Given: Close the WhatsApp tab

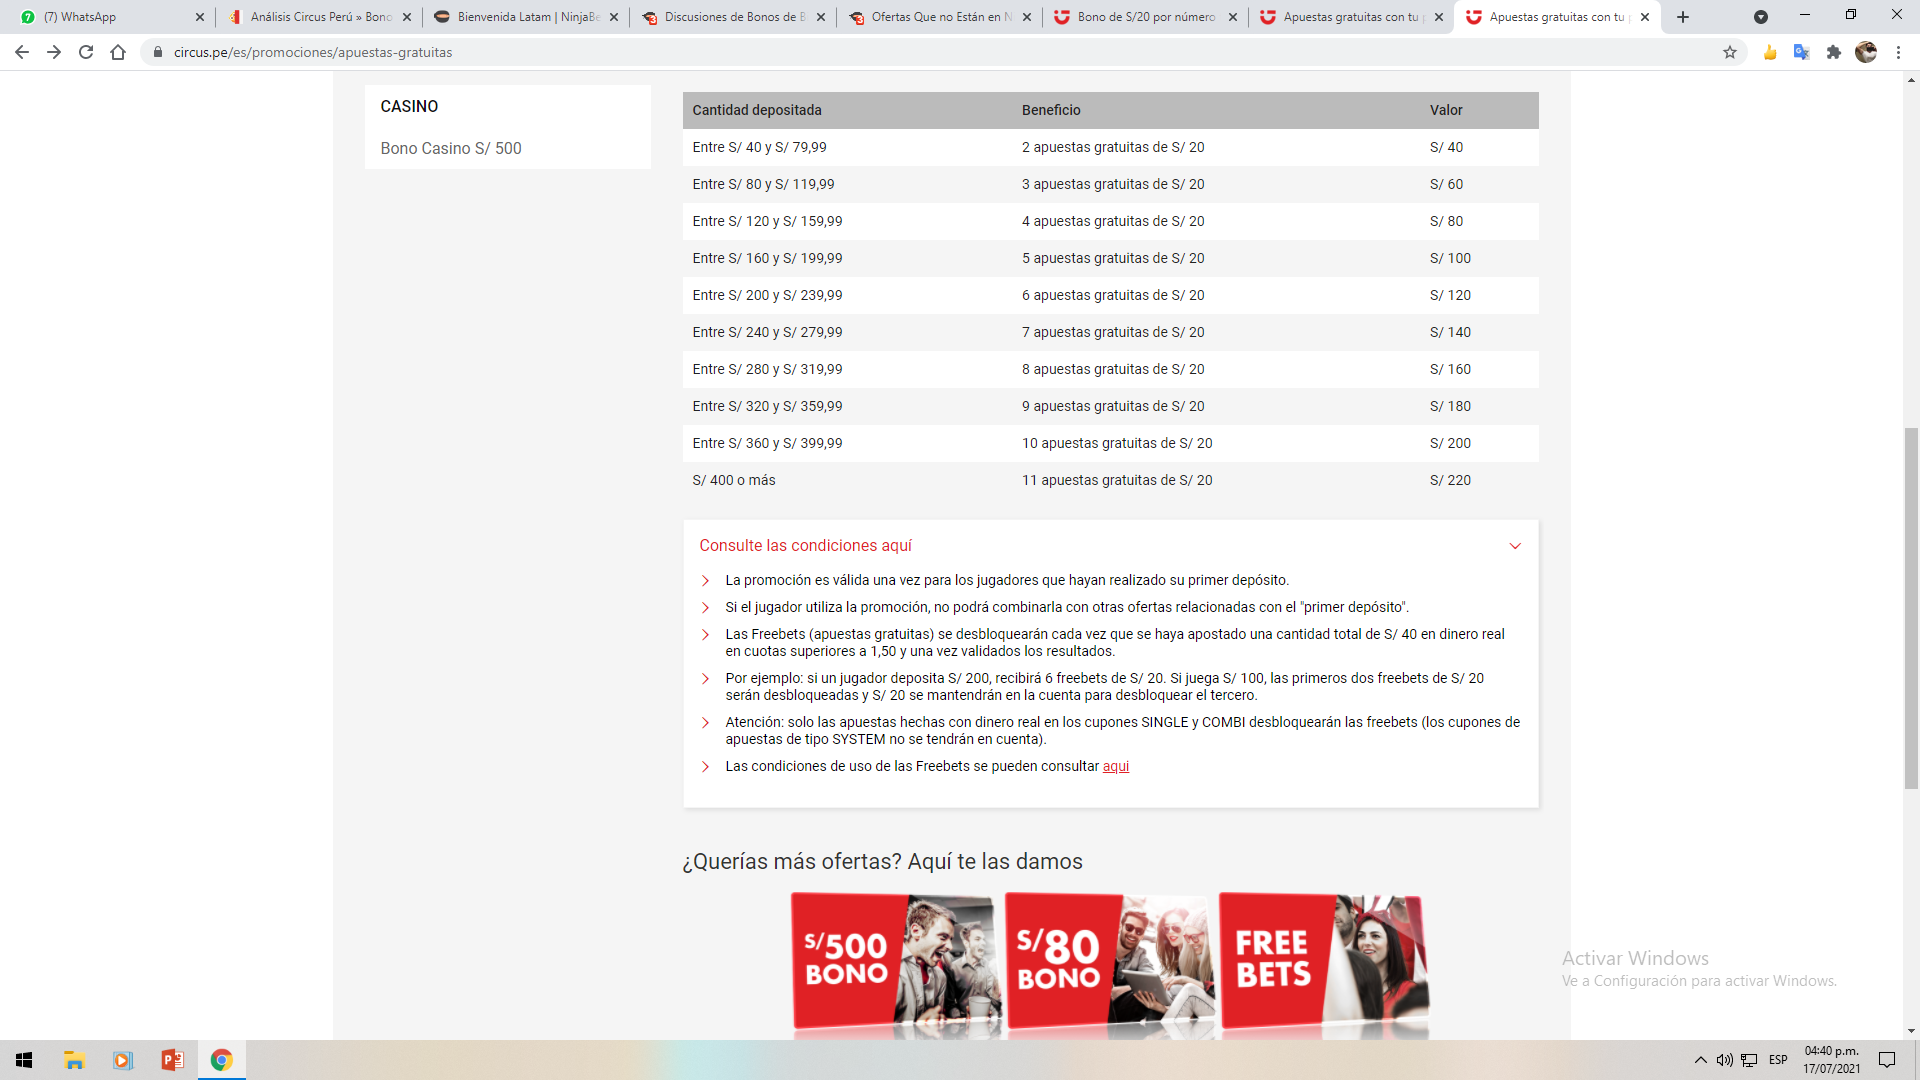Looking at the screenshot, I should click(x=200, y=17).
